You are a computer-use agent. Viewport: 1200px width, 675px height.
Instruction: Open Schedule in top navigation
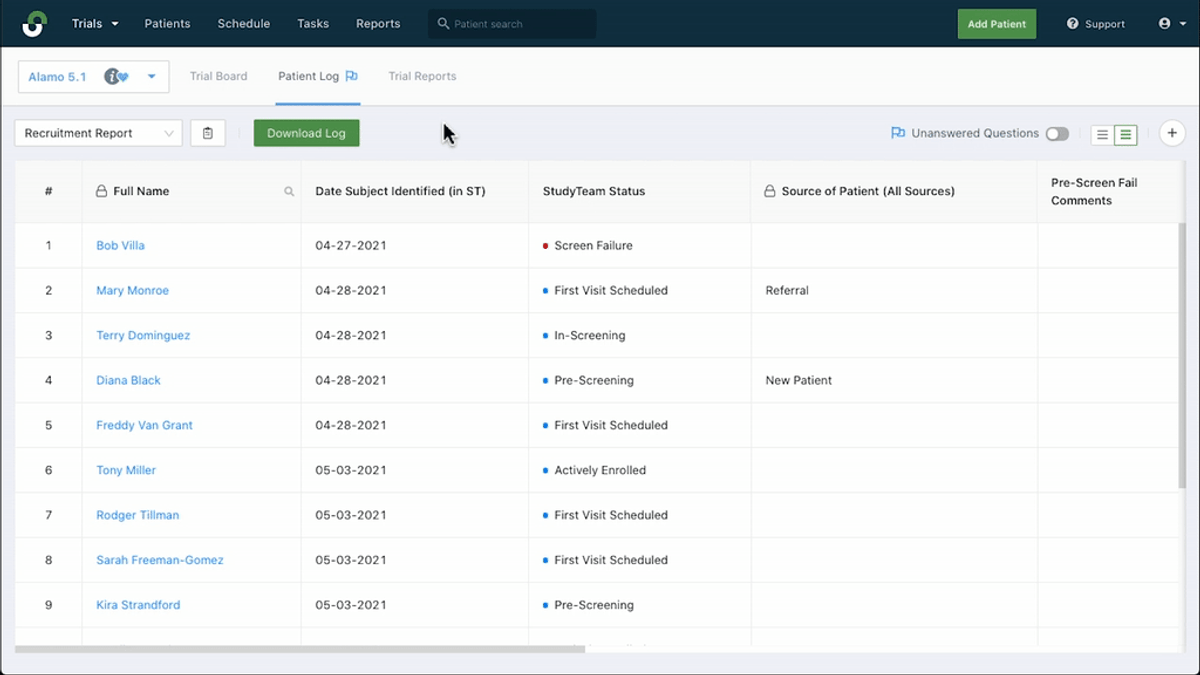coord(244,23)
